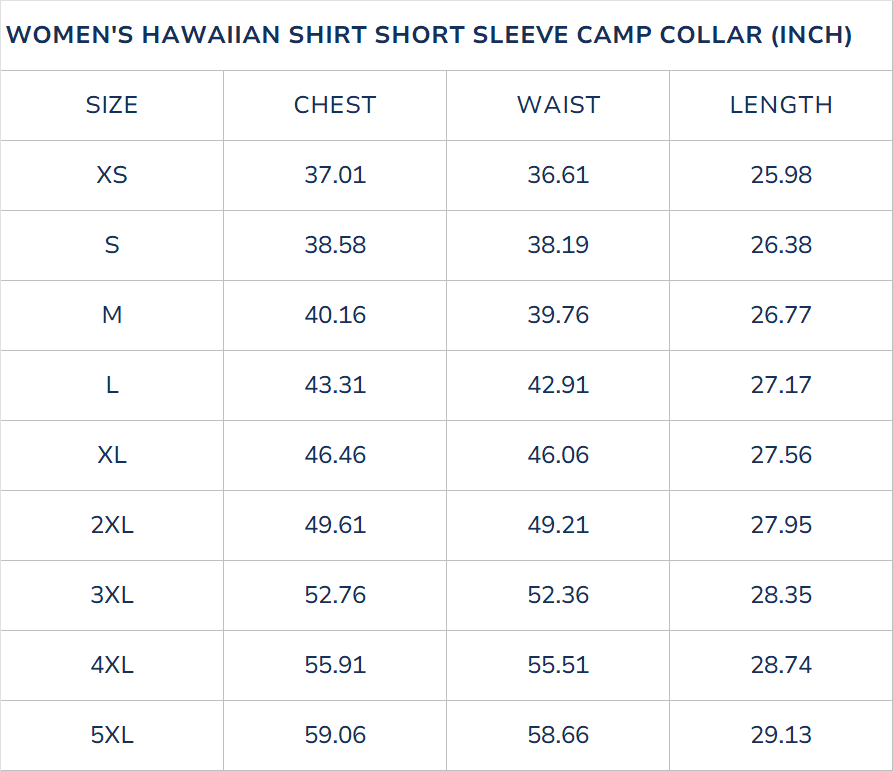Click waist value 39.76
The image size is (893, 771).
(558, 315)
